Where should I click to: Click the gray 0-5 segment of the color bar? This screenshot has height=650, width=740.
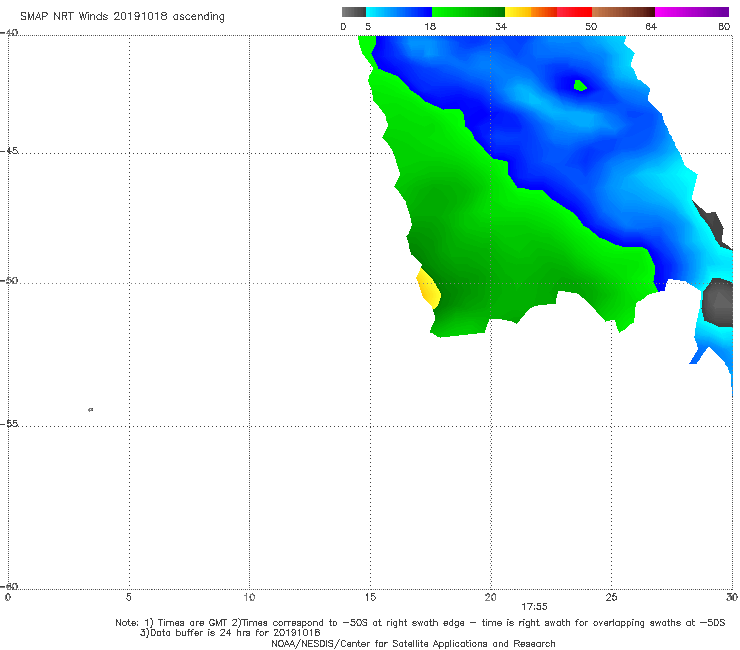coord(354,12)
